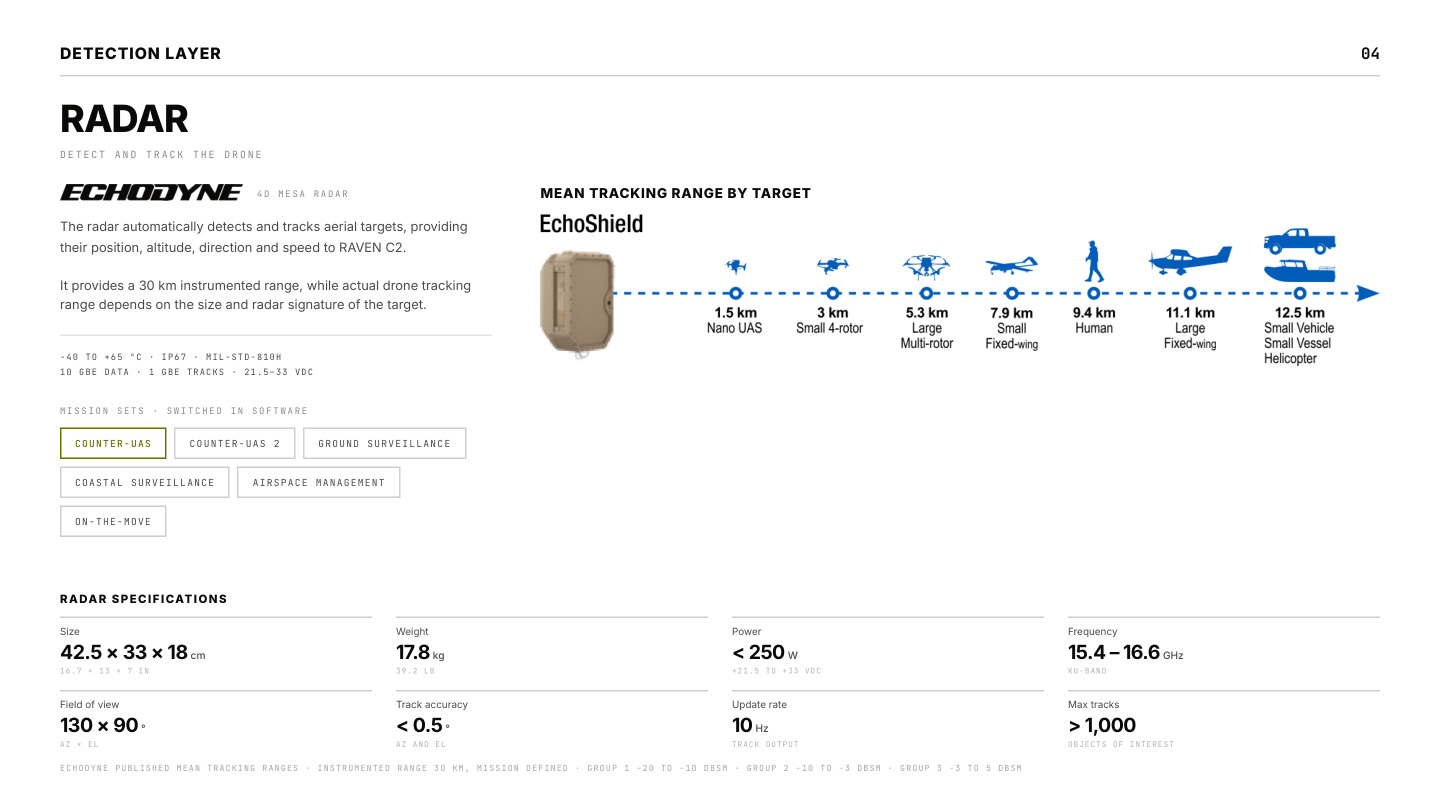Image resolution: width=1440 pixels, height=810 pixels.
Task: Click the Power value < 250 W
Action: click(x=765, y=653)
